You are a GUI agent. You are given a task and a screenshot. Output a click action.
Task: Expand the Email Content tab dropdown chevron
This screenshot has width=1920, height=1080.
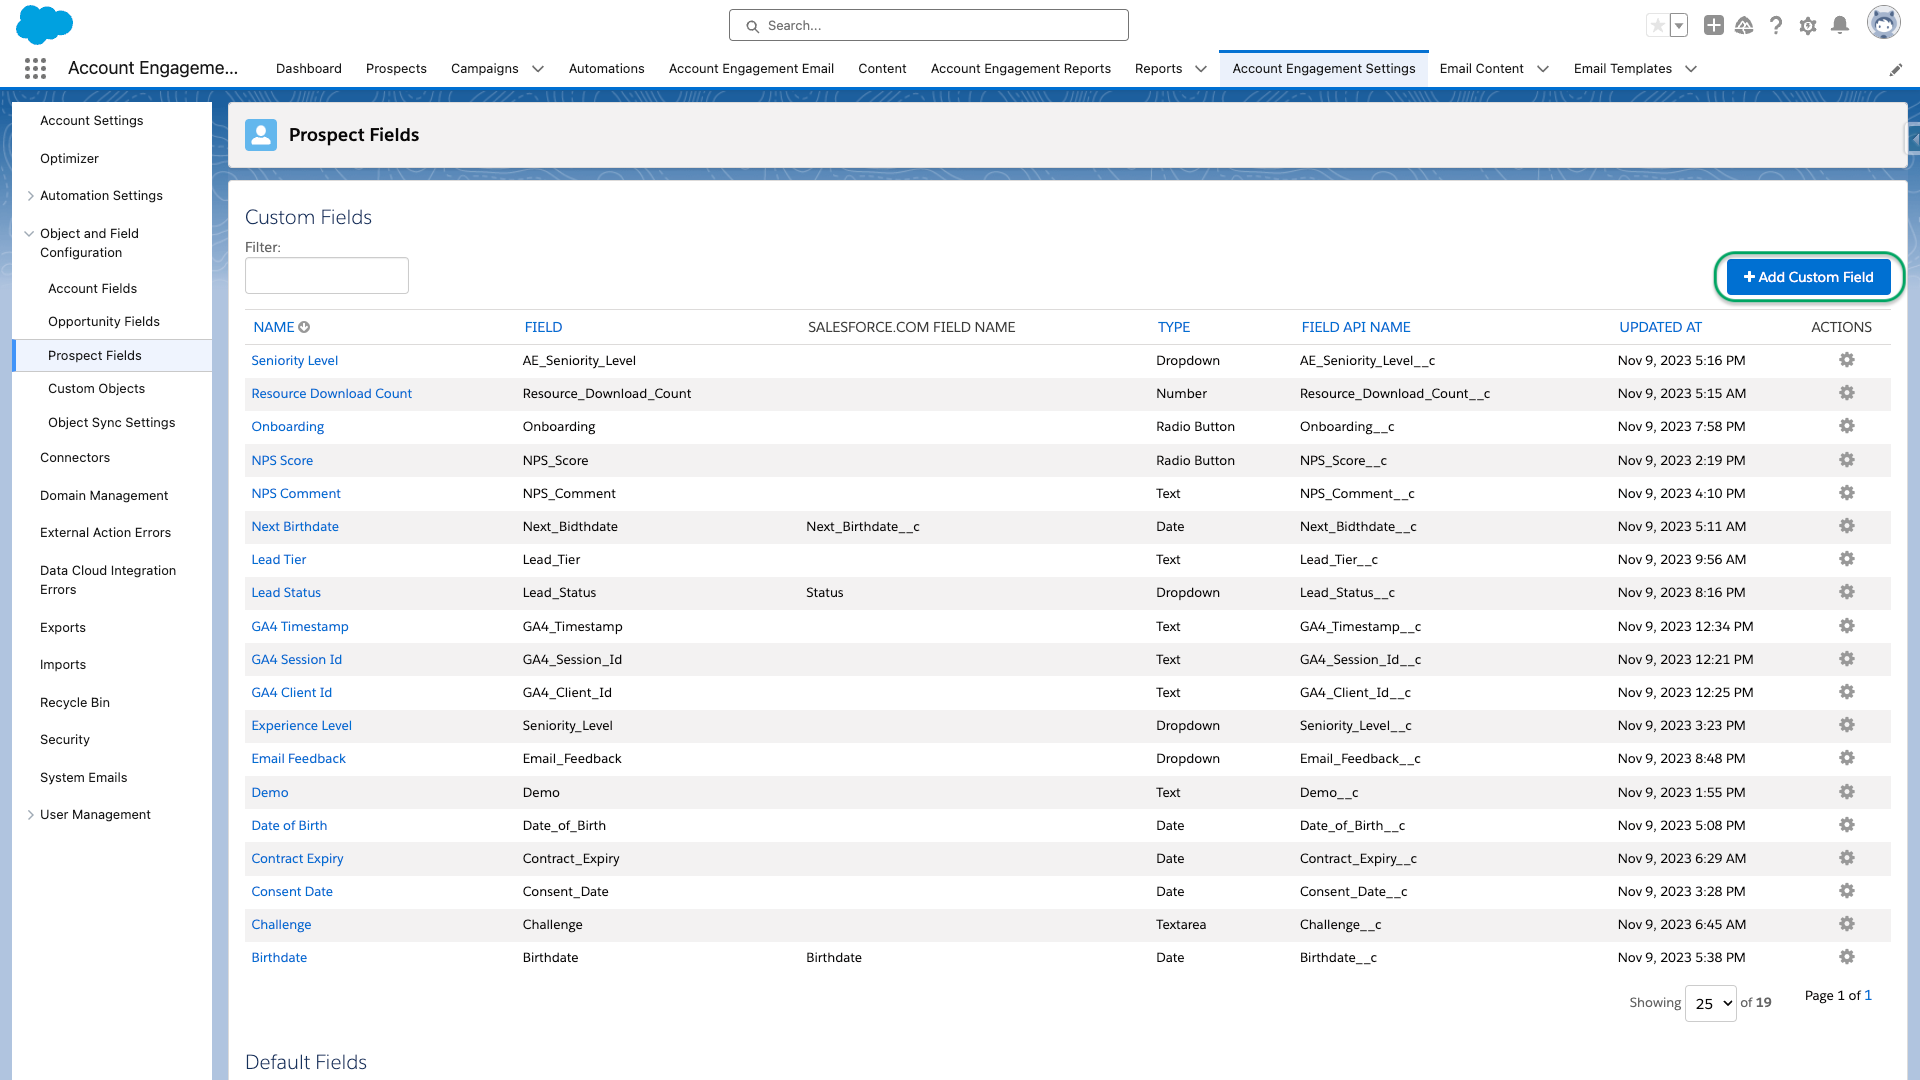[x=1543, y=69]
